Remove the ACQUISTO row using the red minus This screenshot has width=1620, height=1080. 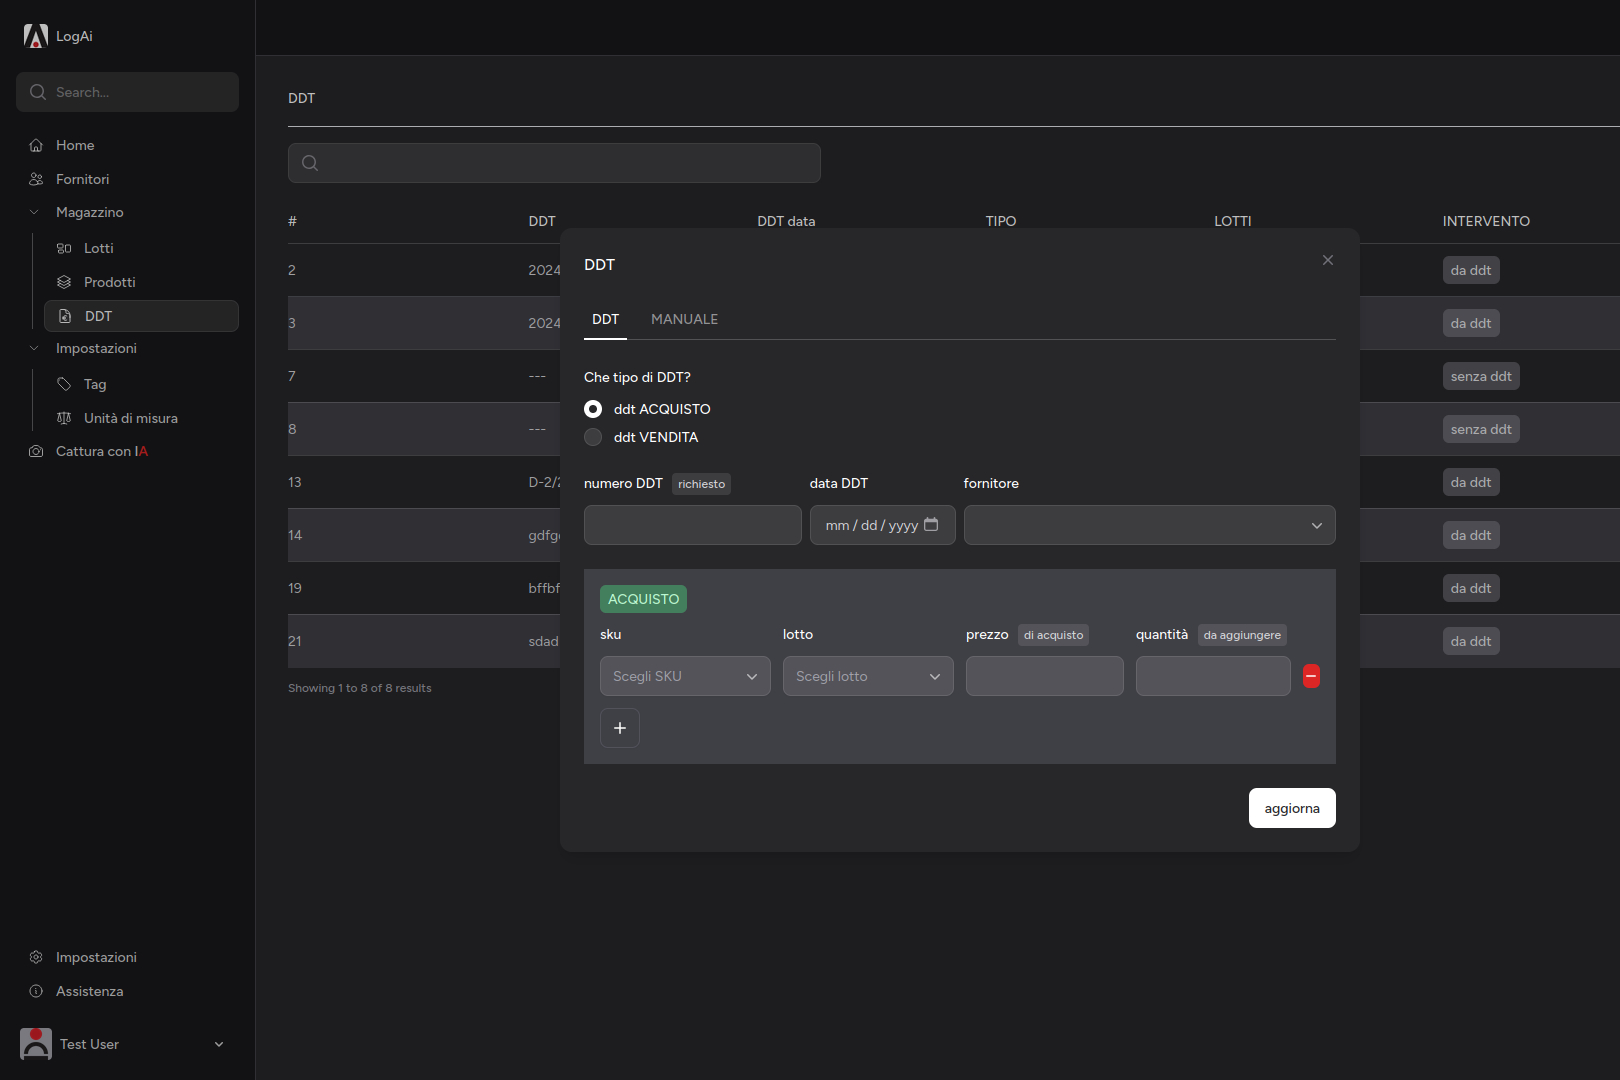point(1311,676)
